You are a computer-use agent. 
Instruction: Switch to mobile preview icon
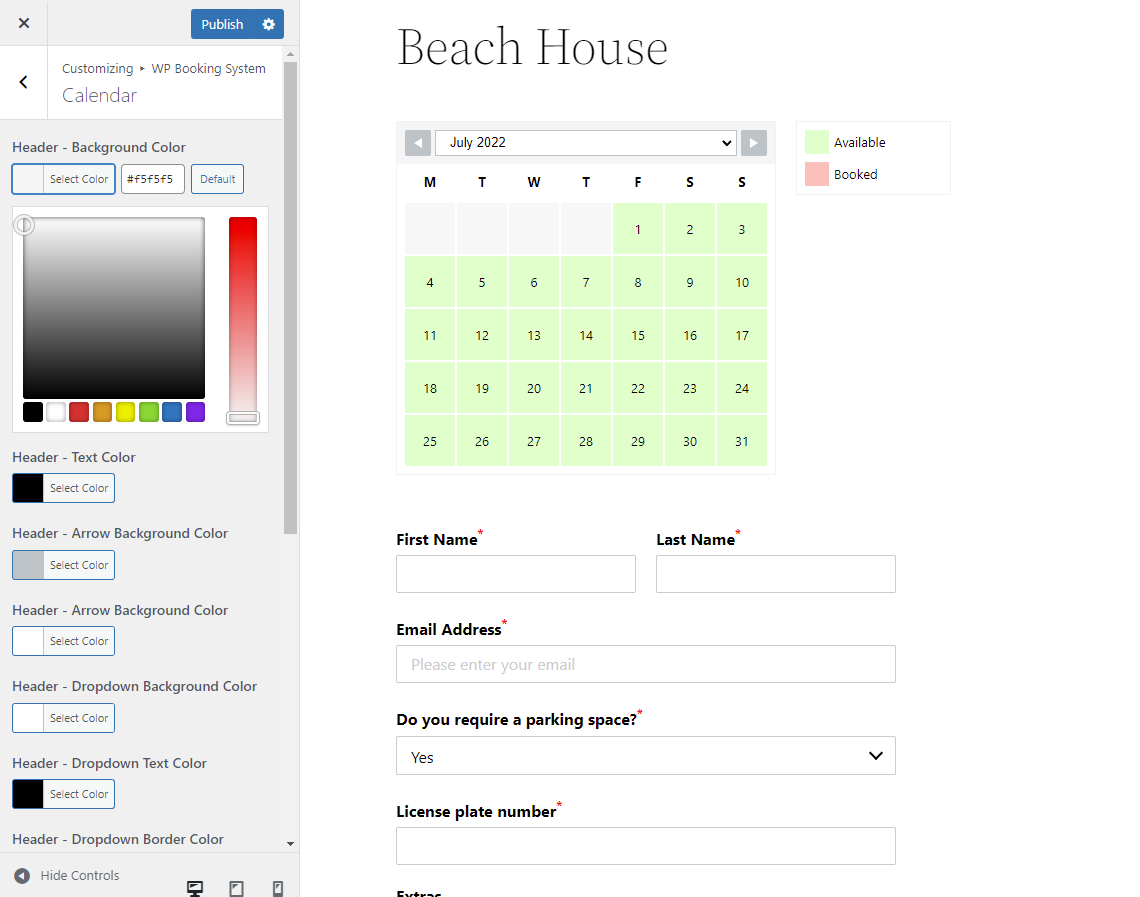[278, 888]
